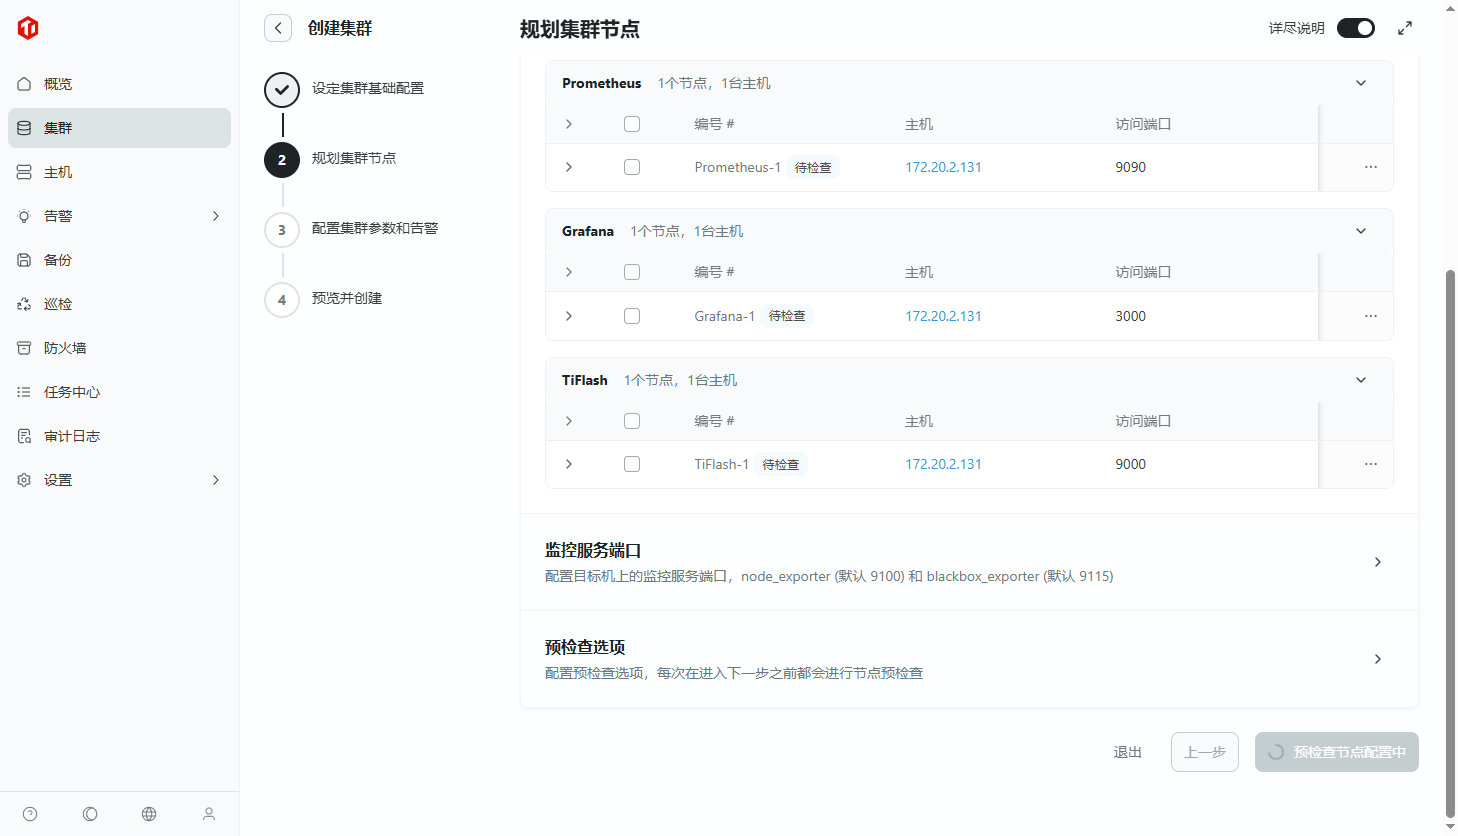Open more actions for Prometheus-1 row

tap(1370, 167)
